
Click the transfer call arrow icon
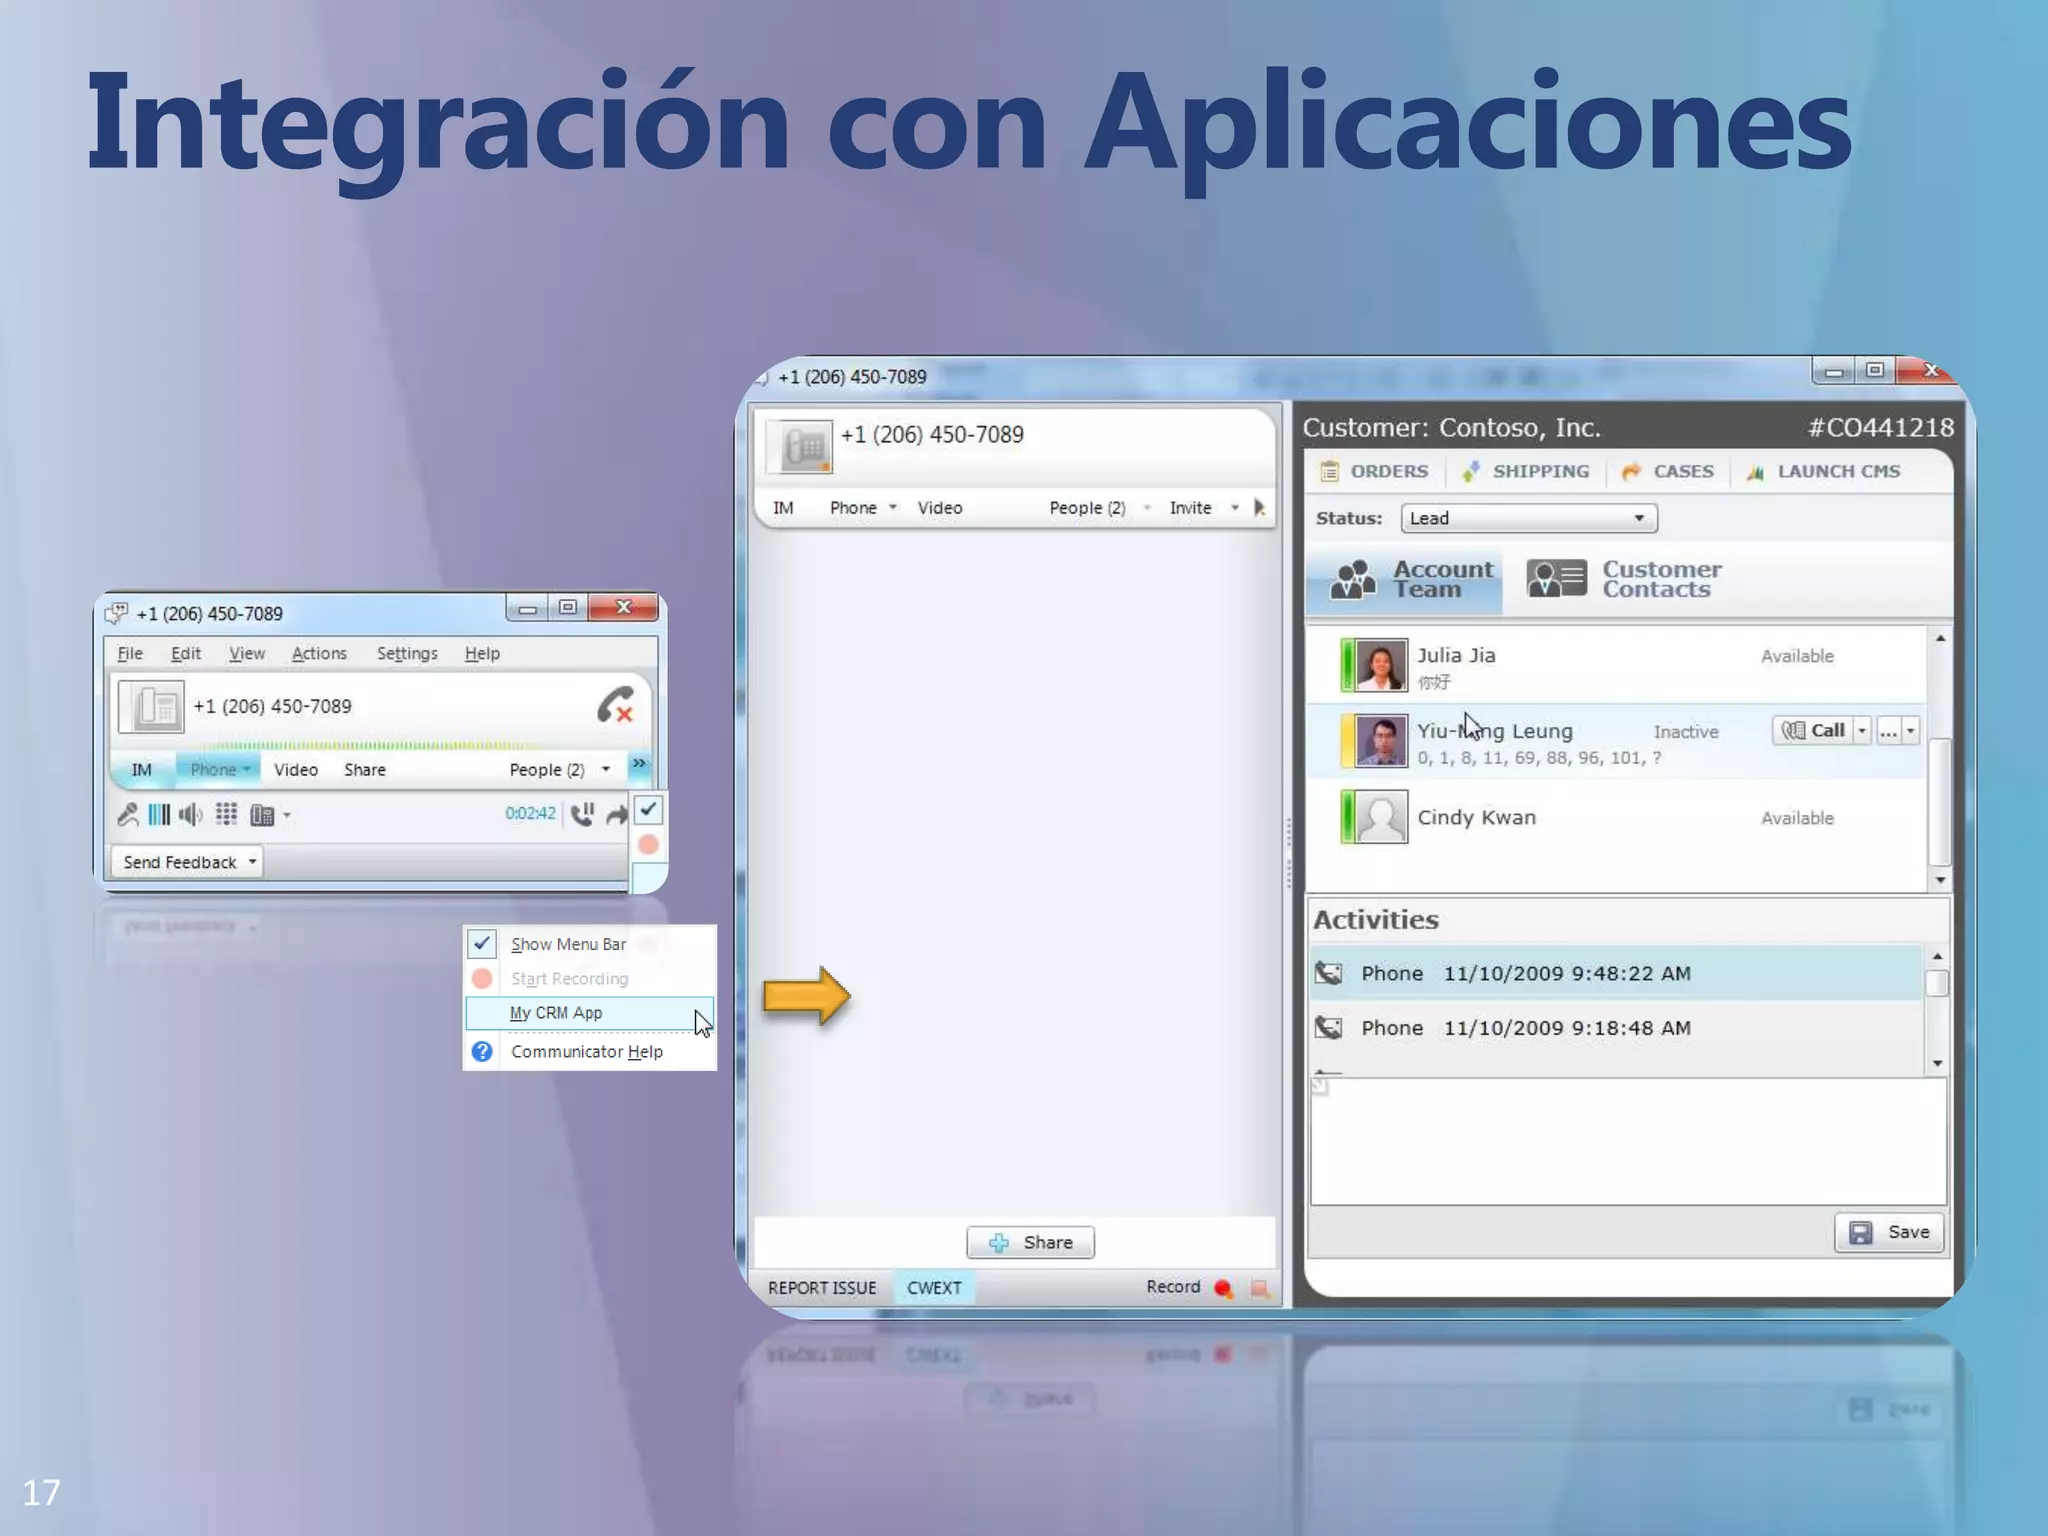click(617, 815)
